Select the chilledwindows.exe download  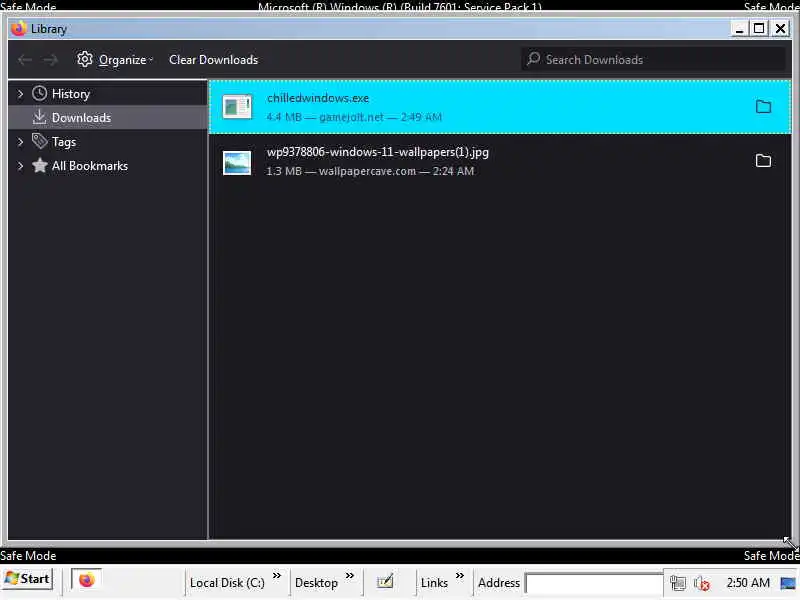click(x=500, y=107)
